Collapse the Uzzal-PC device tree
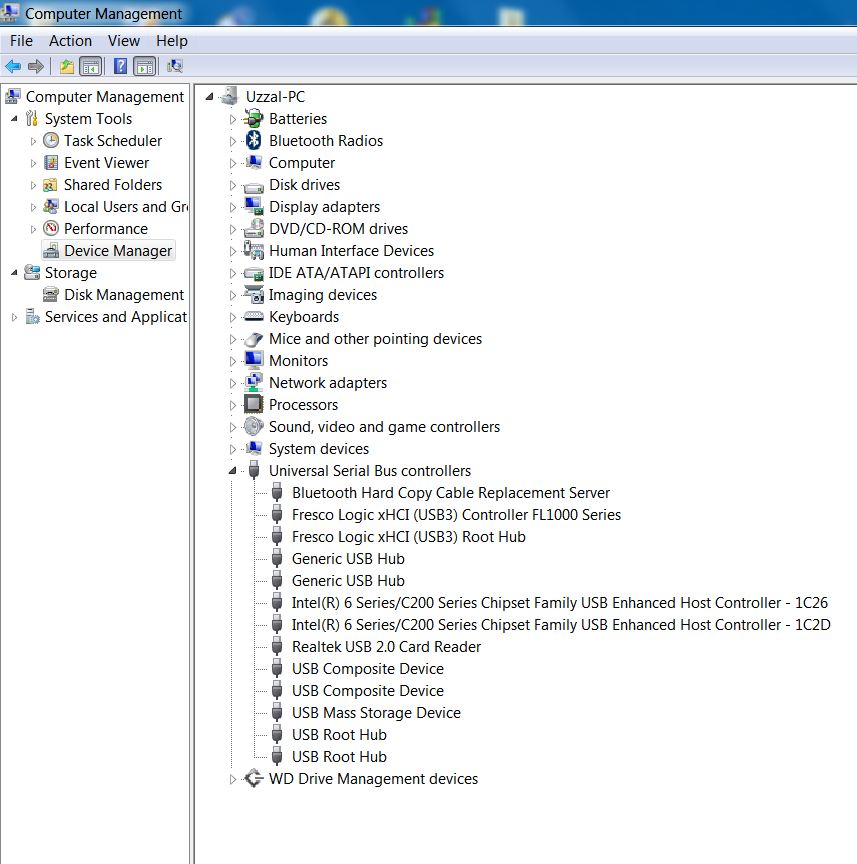The width and height of the screenshot is (857, 864). [209, 97]
